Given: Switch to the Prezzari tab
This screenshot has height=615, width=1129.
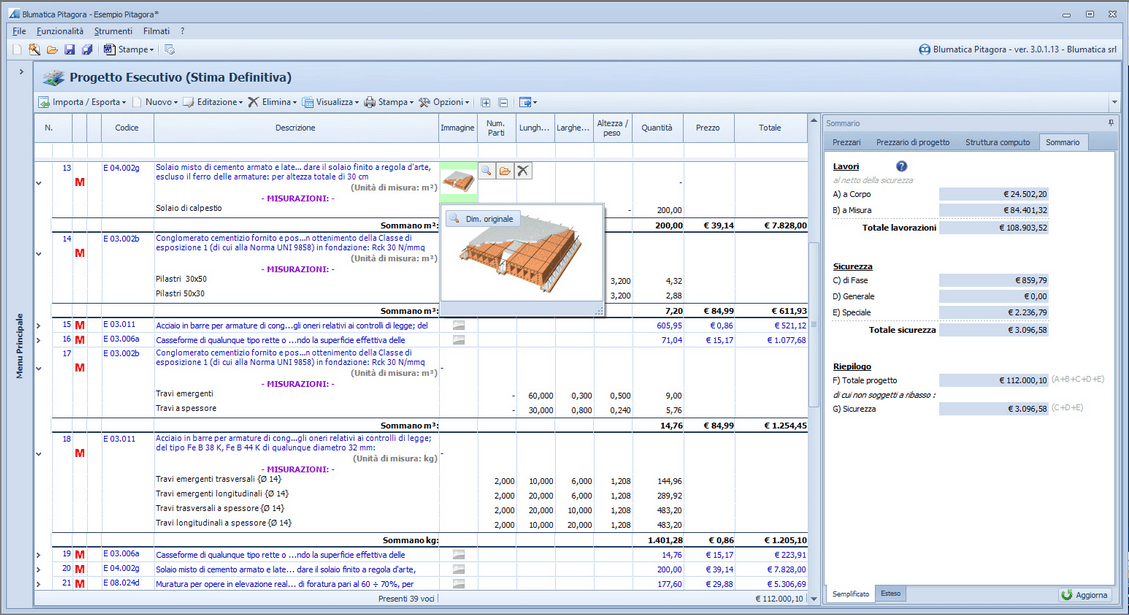Looking at the screenshot, I should point(846,143).
